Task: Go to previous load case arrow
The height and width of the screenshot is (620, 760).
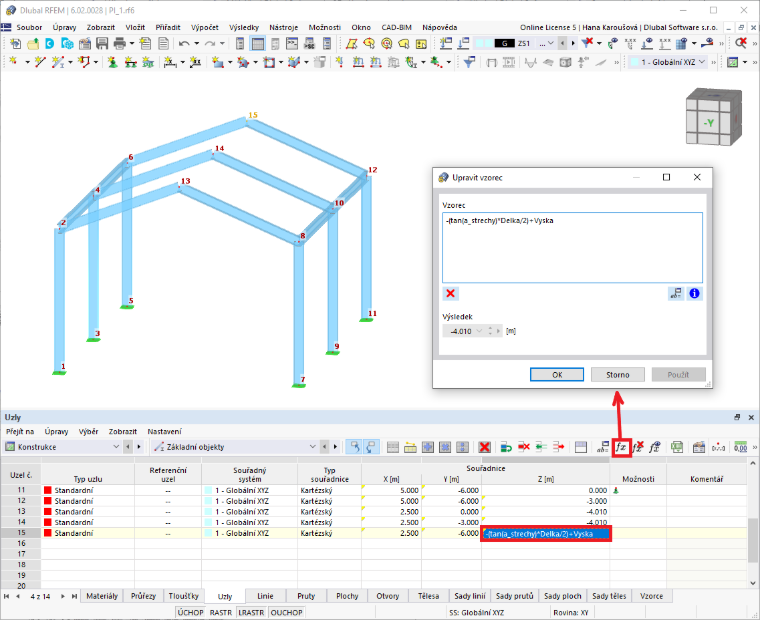Action: (562, 44)
